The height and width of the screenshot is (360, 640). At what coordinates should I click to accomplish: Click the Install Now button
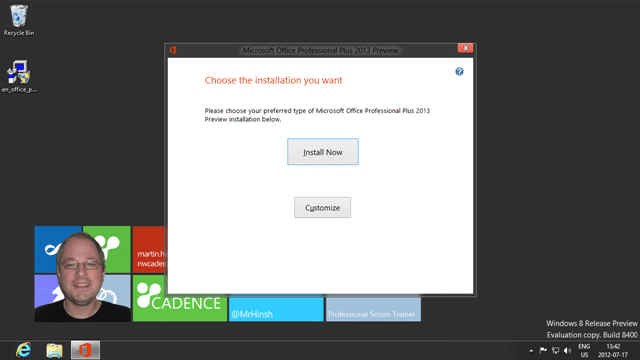pos(322,152)
